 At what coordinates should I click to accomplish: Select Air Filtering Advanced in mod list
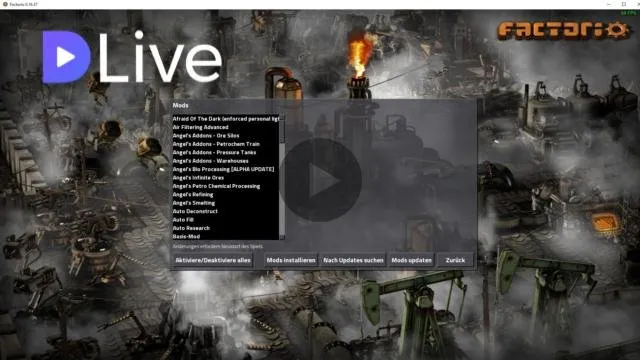(226, 127)
